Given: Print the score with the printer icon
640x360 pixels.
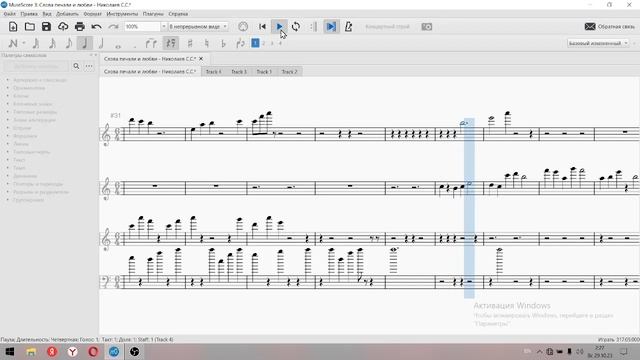Looking at the screenshot, I should pyautogui.click(x=80, y=27).
